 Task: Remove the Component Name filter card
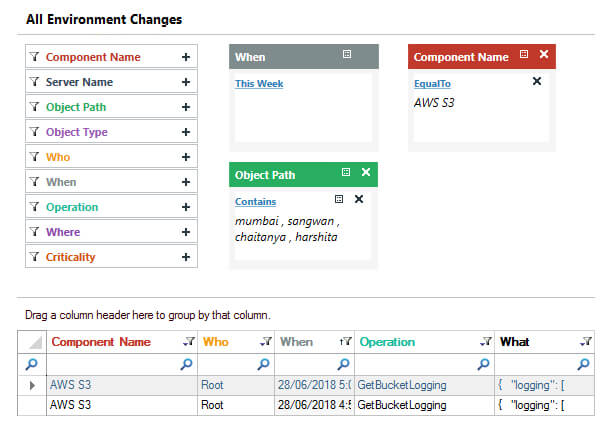tap(544, 54)
